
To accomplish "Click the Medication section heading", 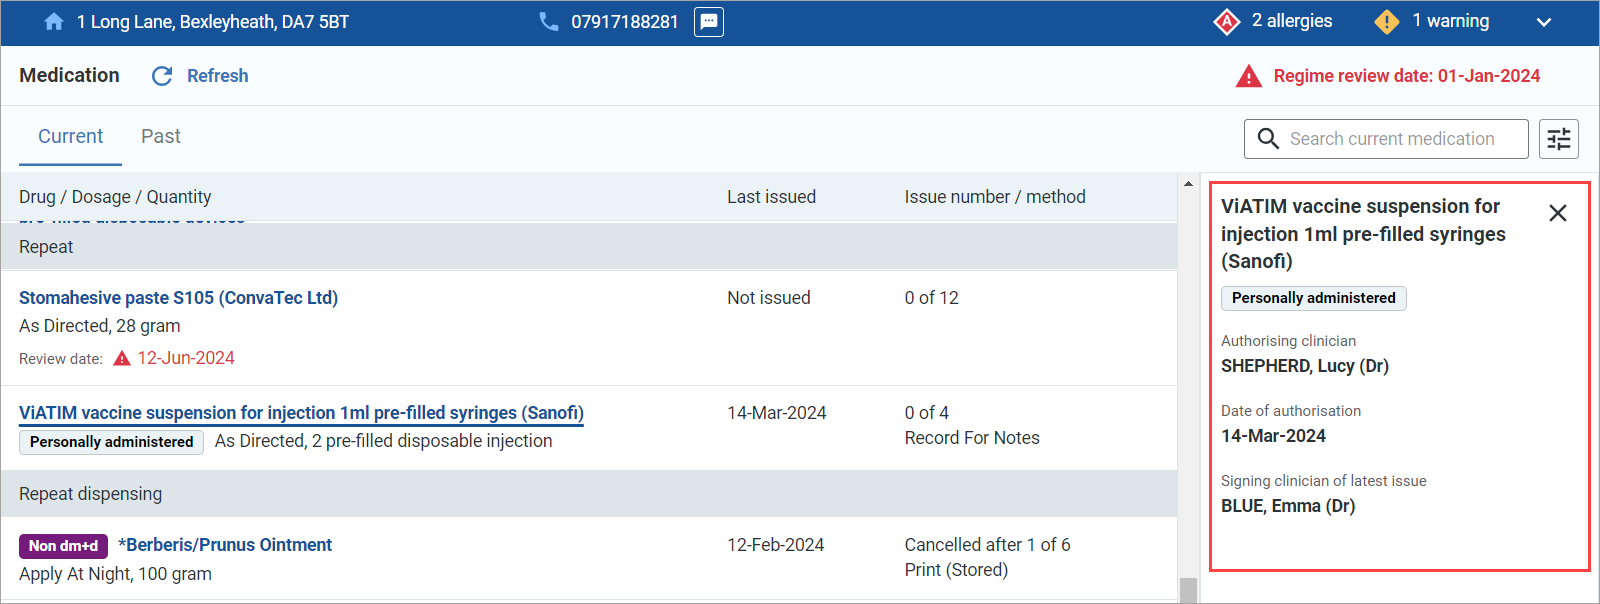I will click(69, 76).
